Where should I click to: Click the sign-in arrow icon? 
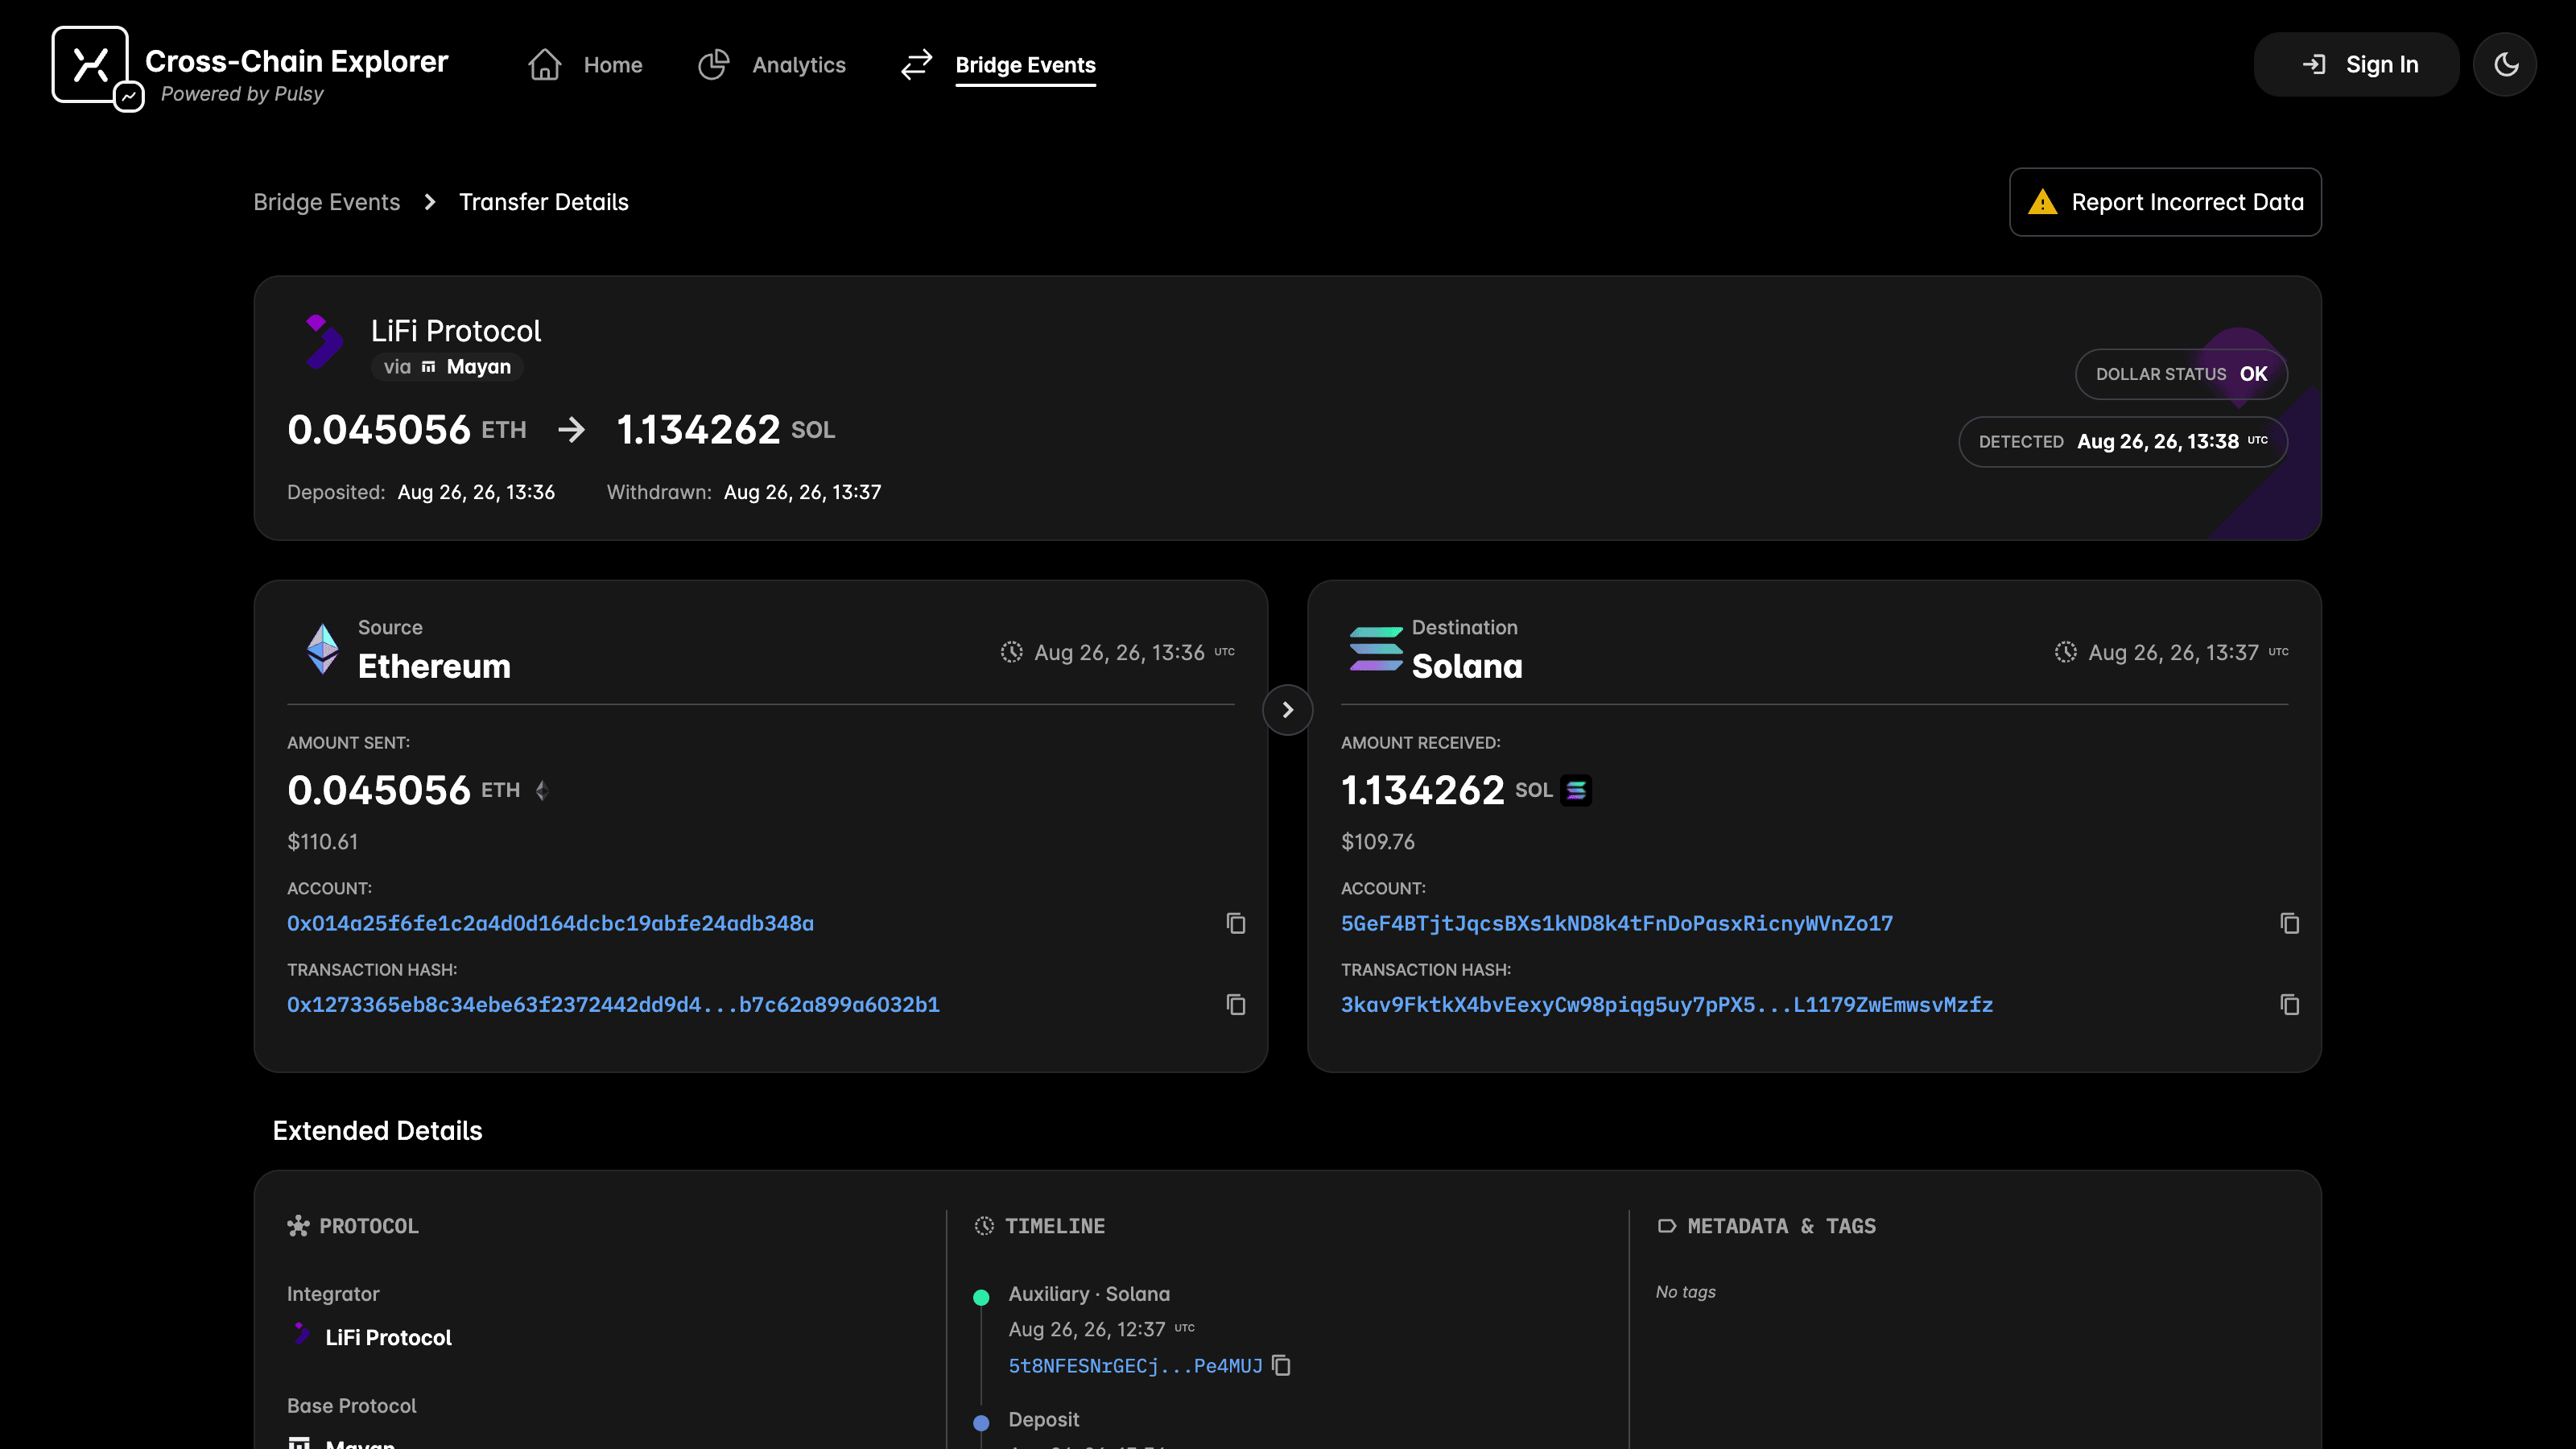click(2314, 65)
